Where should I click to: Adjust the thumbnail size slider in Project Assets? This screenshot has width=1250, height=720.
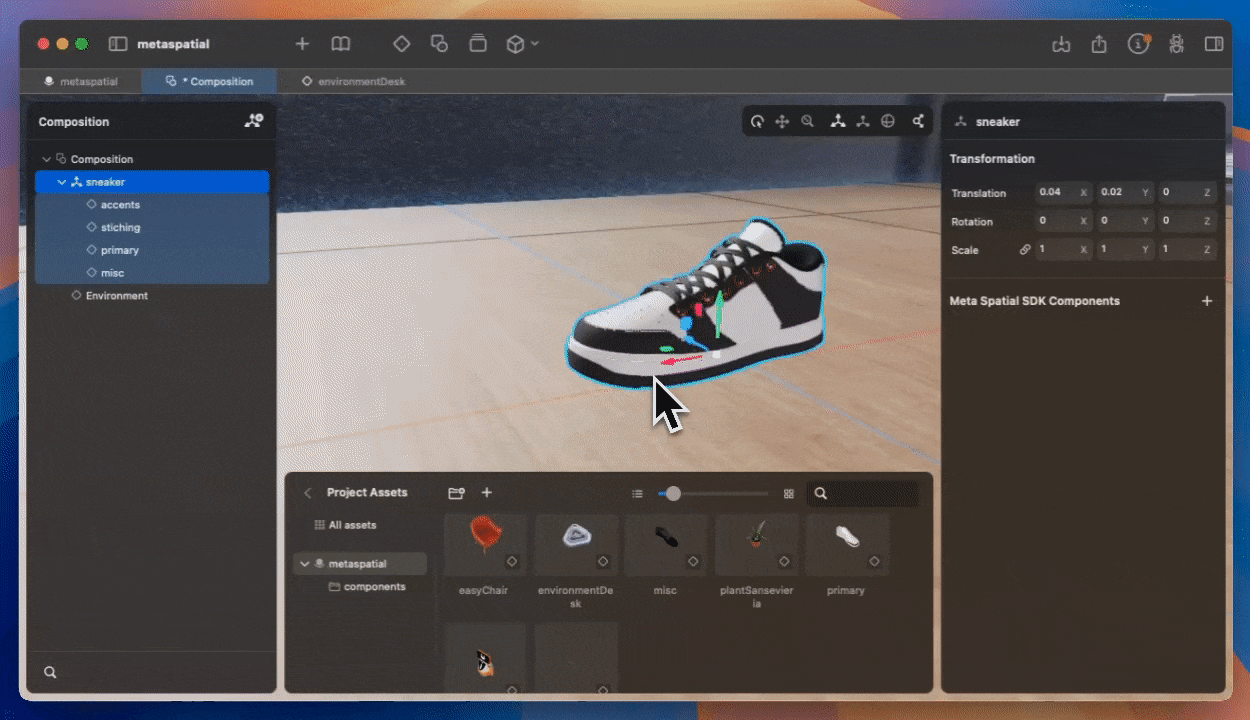pyautogui.click(x=673, y=493)
